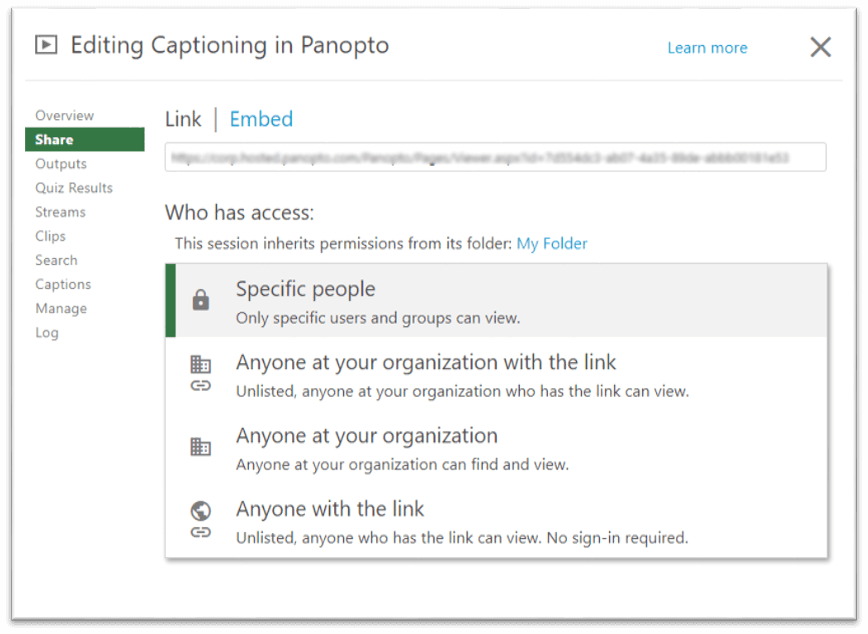Open the My Folder link

point(552,243)
